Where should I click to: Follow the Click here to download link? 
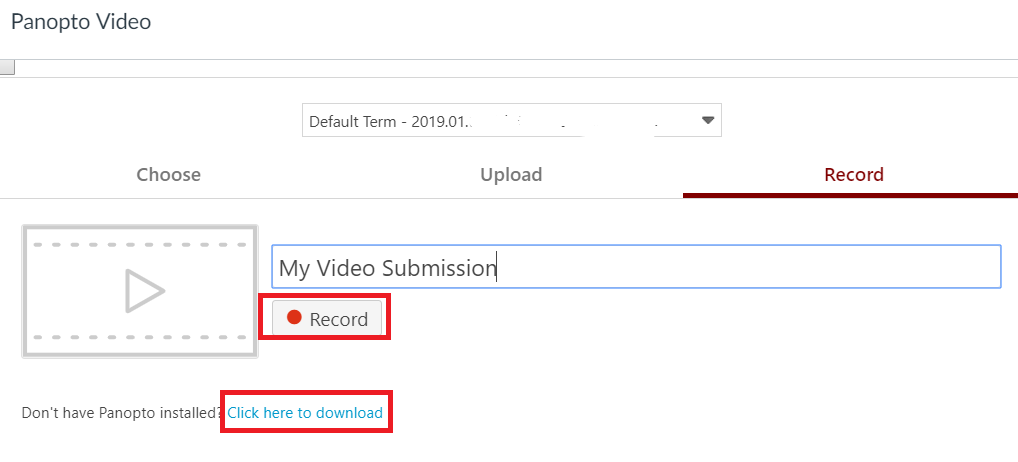(305, 412)
